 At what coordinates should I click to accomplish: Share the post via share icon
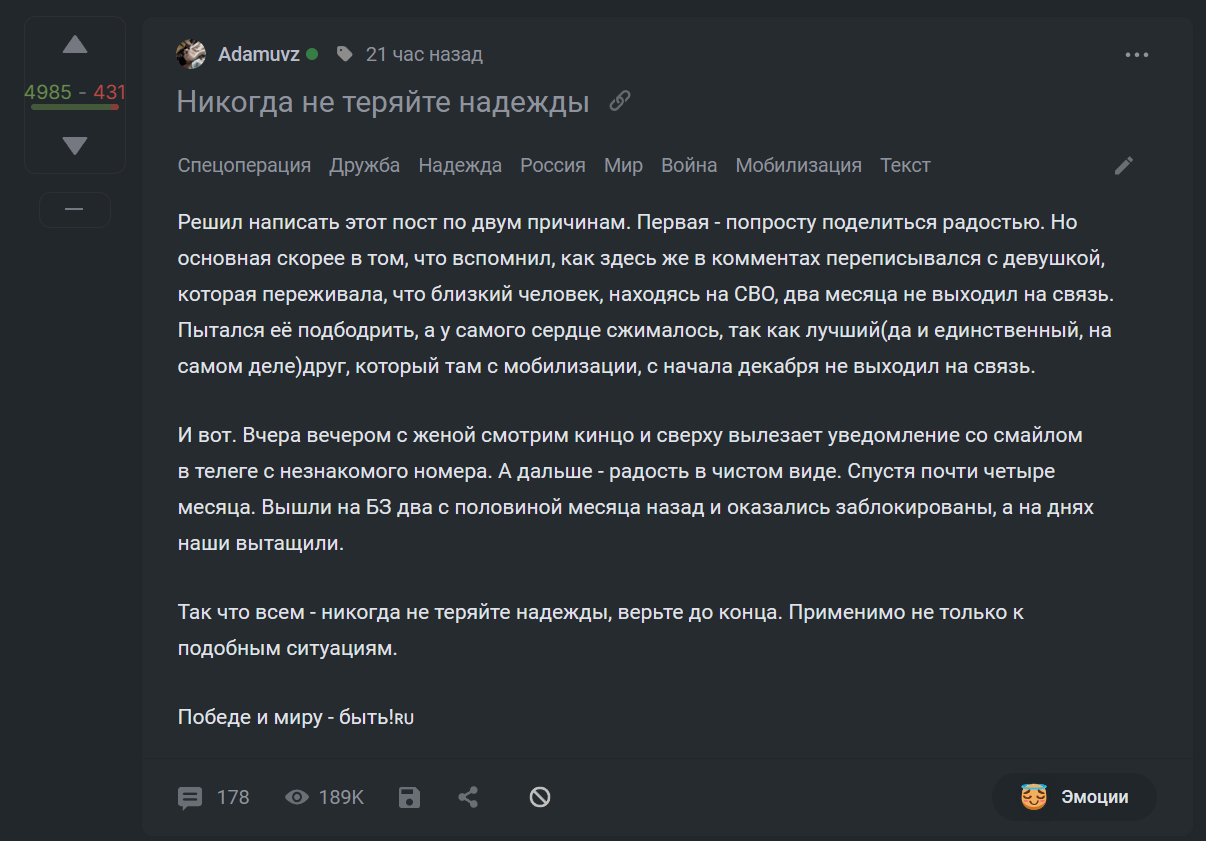pos(468,797)
